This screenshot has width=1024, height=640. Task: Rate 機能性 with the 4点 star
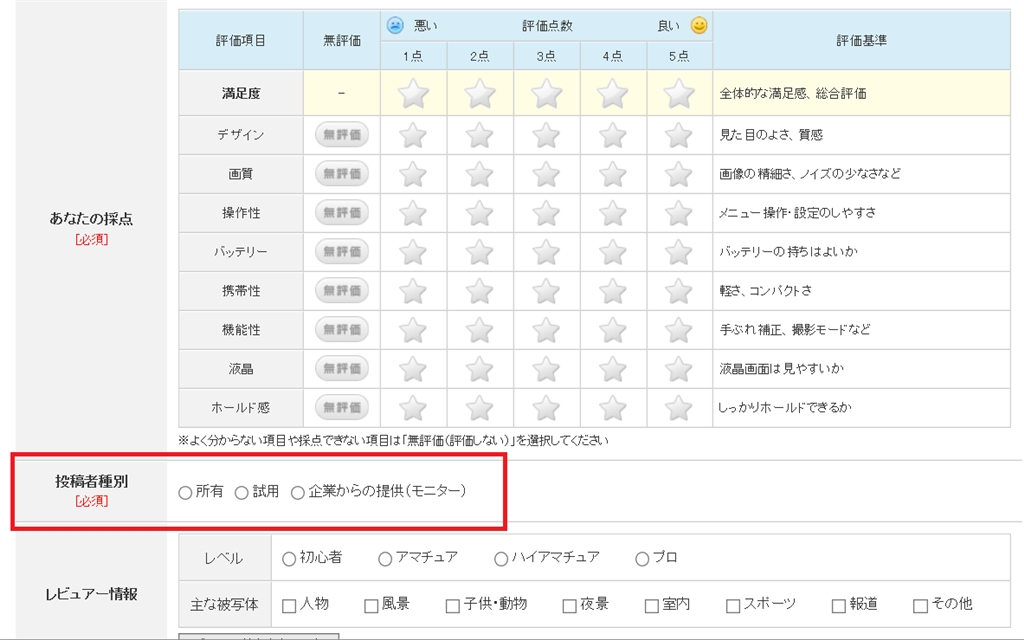613,330
